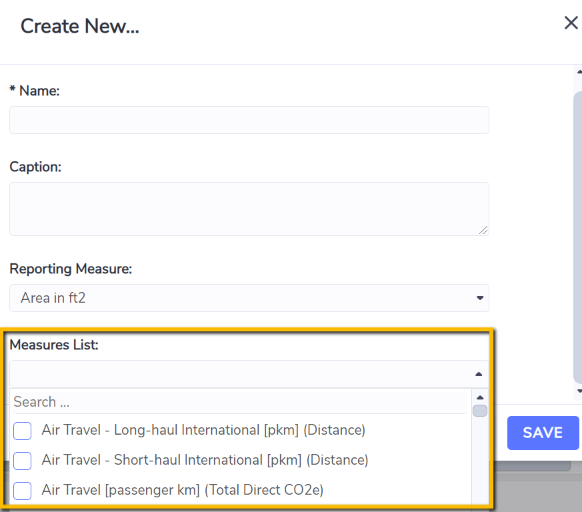Click the Caption text area
This screenshot has height=512, width=582.
click(249, 209)
